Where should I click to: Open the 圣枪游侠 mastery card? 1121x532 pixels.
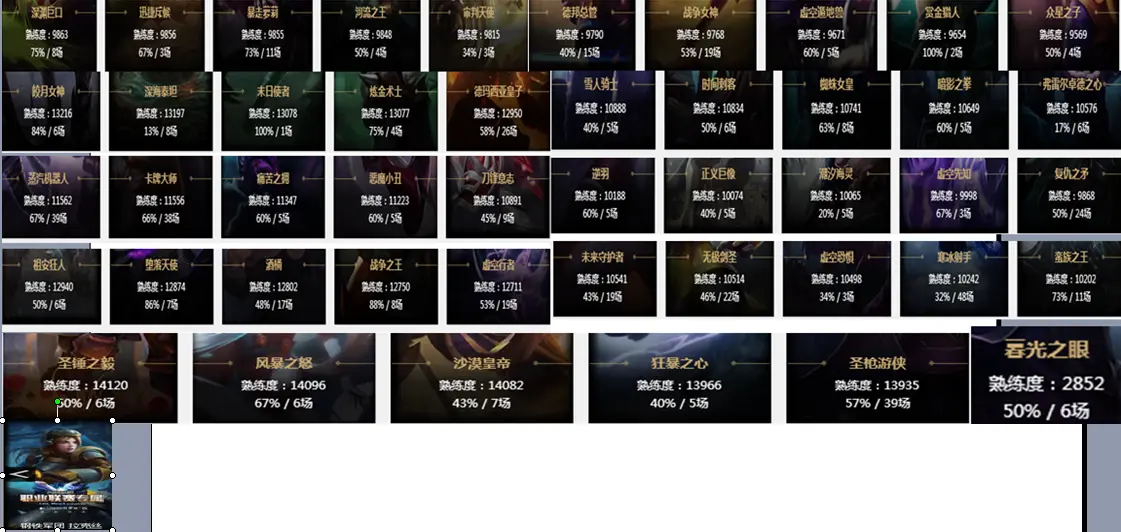tap(877, 378)
